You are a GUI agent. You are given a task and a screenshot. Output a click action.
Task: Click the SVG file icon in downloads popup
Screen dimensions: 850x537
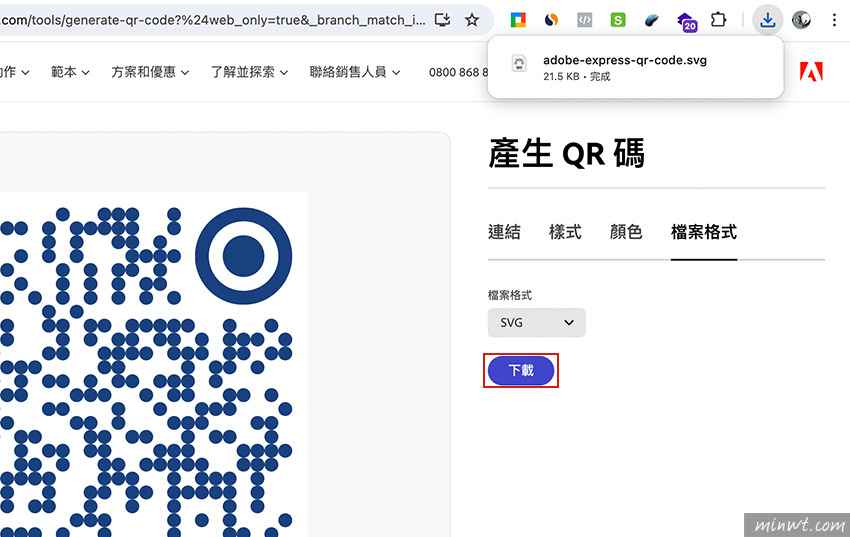[x=519, y=64]
